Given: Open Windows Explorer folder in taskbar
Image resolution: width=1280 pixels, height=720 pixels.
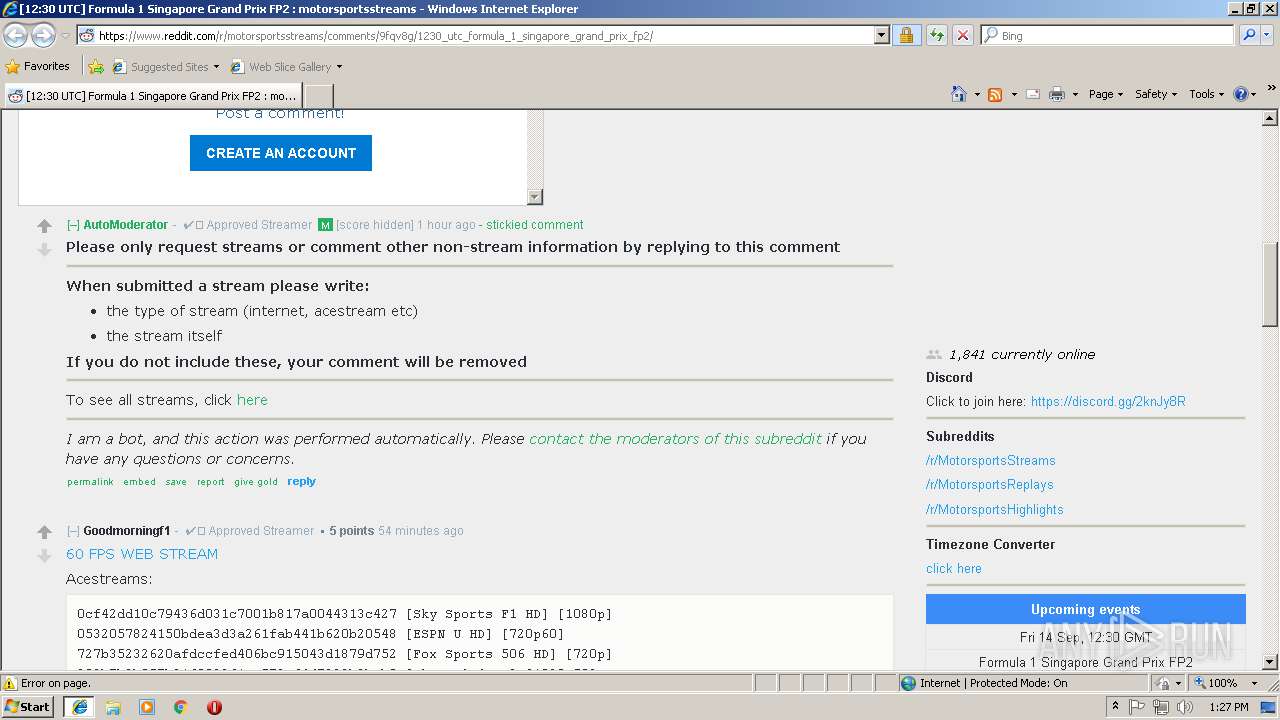Looking at the screenshot, I should 113,707.
